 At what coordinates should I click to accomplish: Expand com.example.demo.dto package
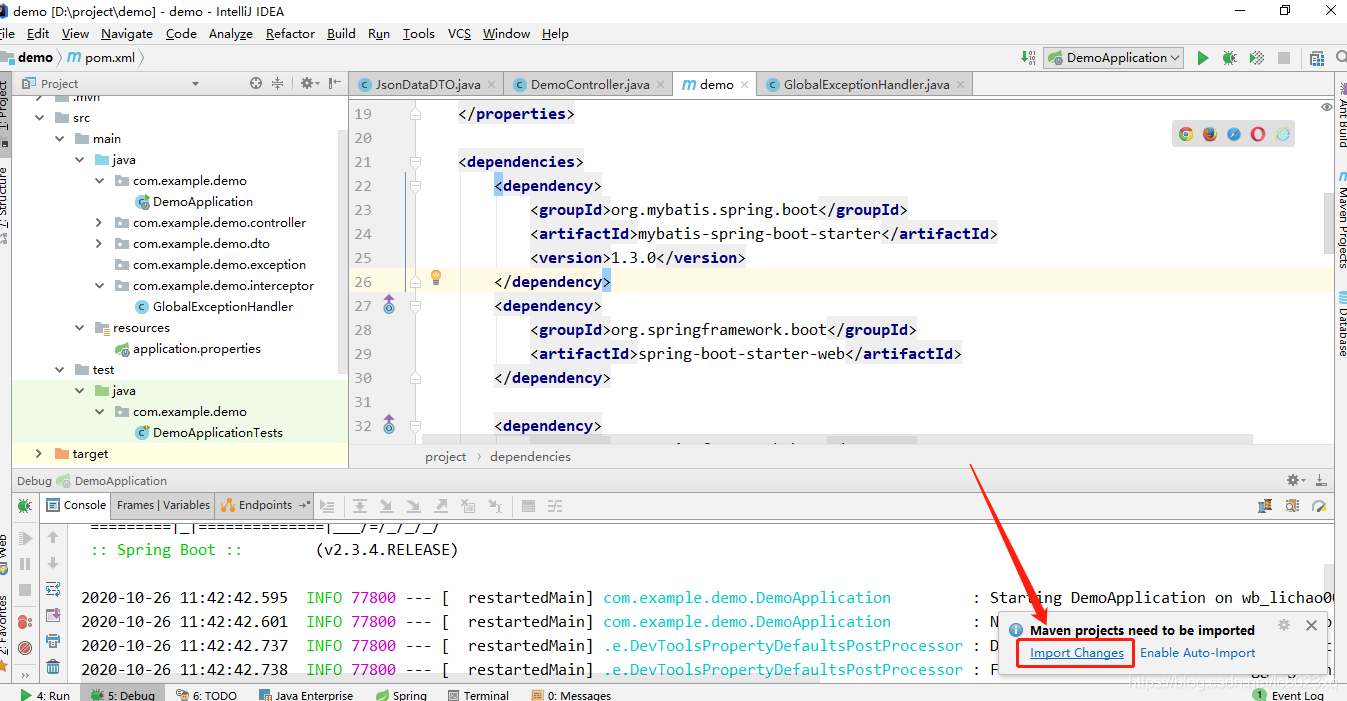[x=99, y=244]
